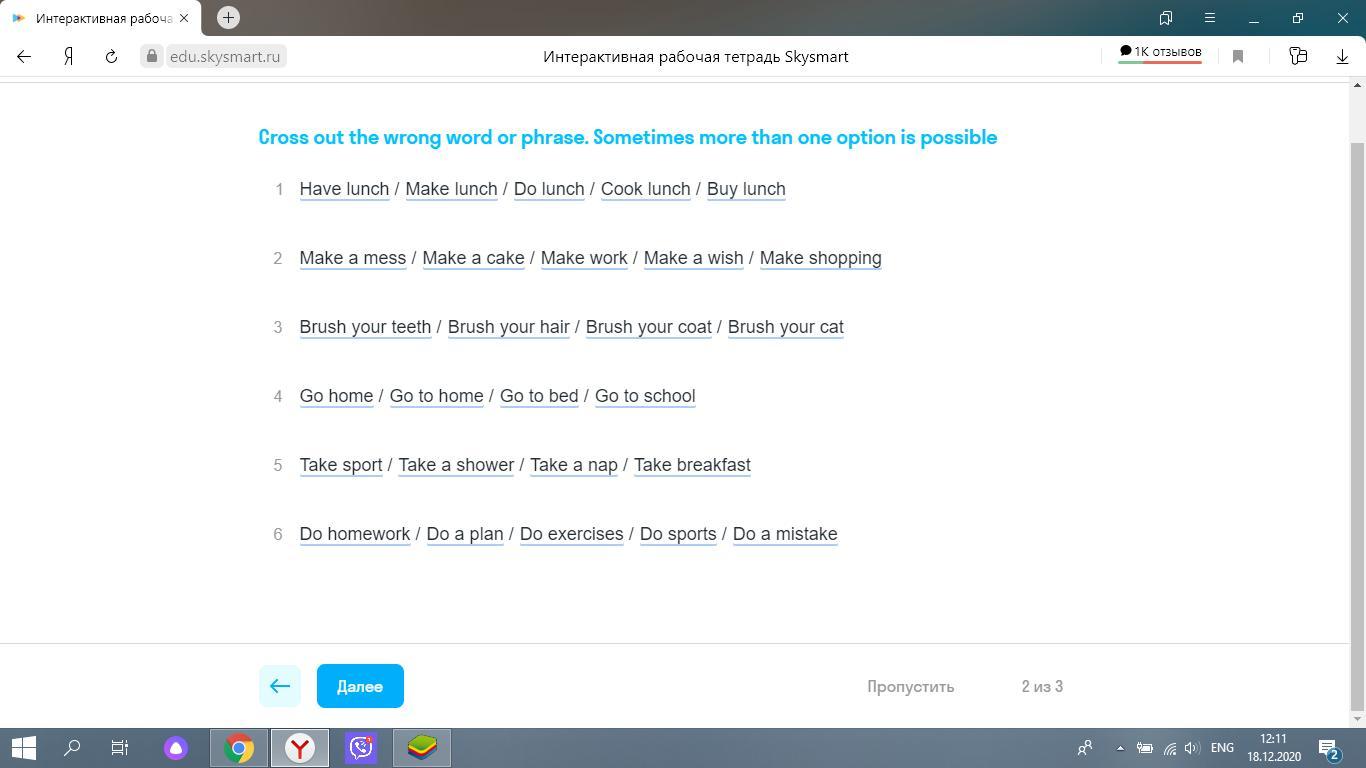Cross out 'Do sports'
The height and width of the screenshot is (768, 1366).
(678, 534)
